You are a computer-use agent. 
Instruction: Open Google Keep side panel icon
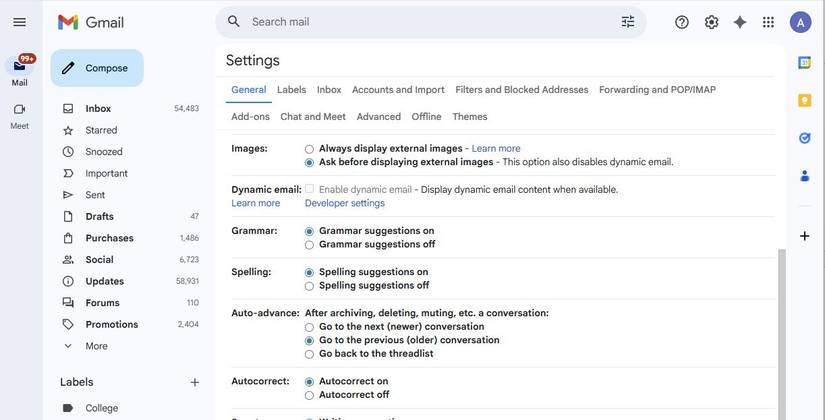click(x=804, y=100)
